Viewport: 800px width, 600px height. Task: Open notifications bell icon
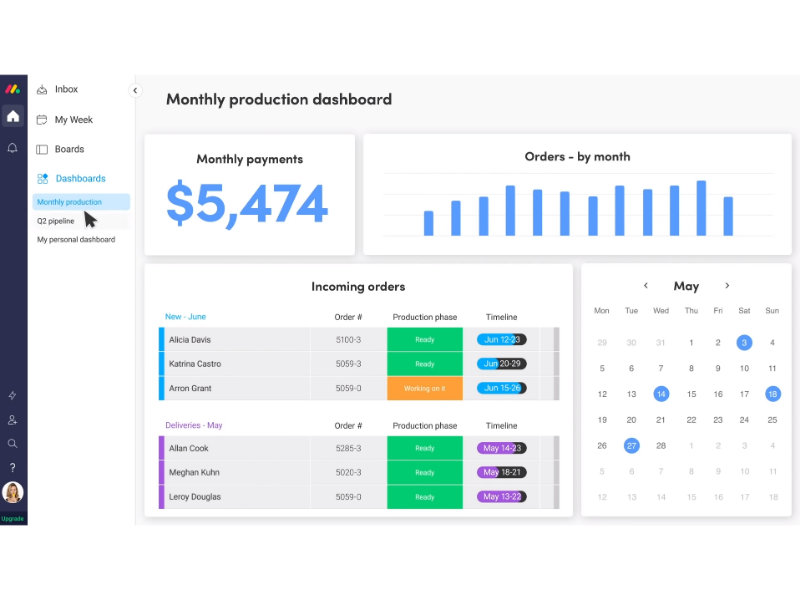tap(13, 148)
